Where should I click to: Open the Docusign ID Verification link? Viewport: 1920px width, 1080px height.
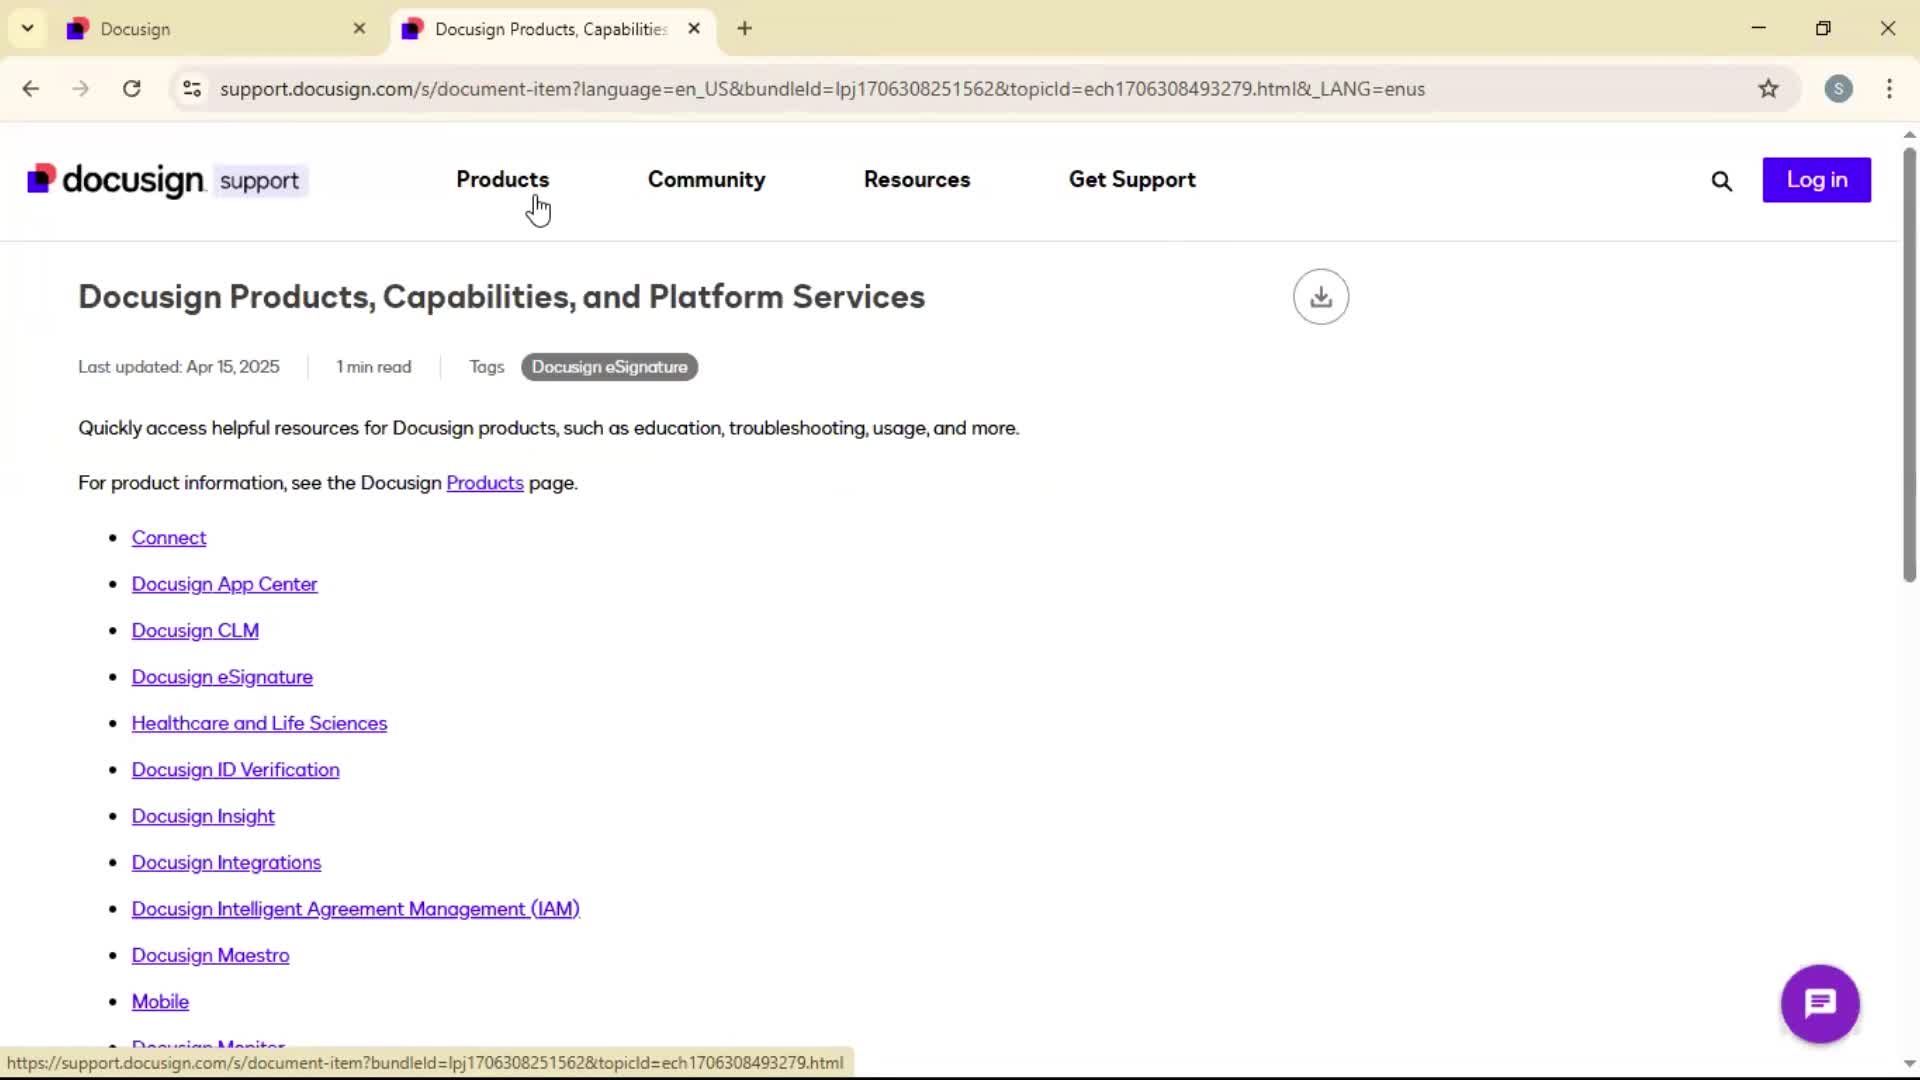235,770
